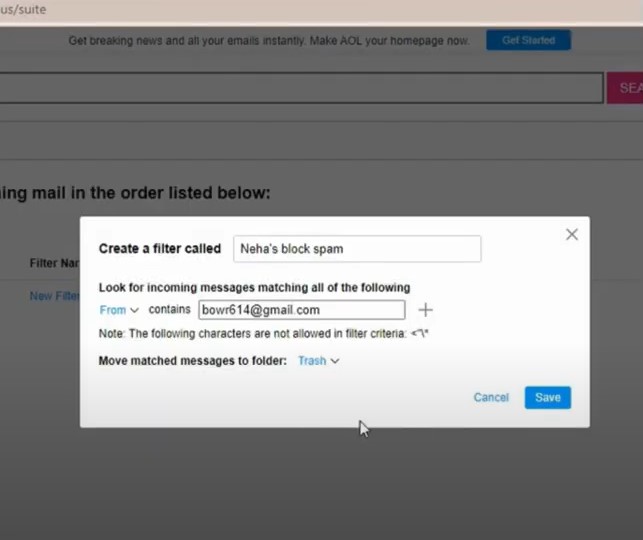Click New Filter link behind dialog
This screenshot has width=643, height=540.
click(55, 296)
